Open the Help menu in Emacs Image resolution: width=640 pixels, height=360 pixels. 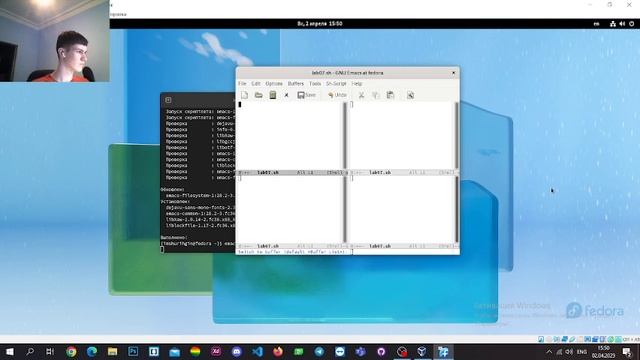[x=357, y=83]
